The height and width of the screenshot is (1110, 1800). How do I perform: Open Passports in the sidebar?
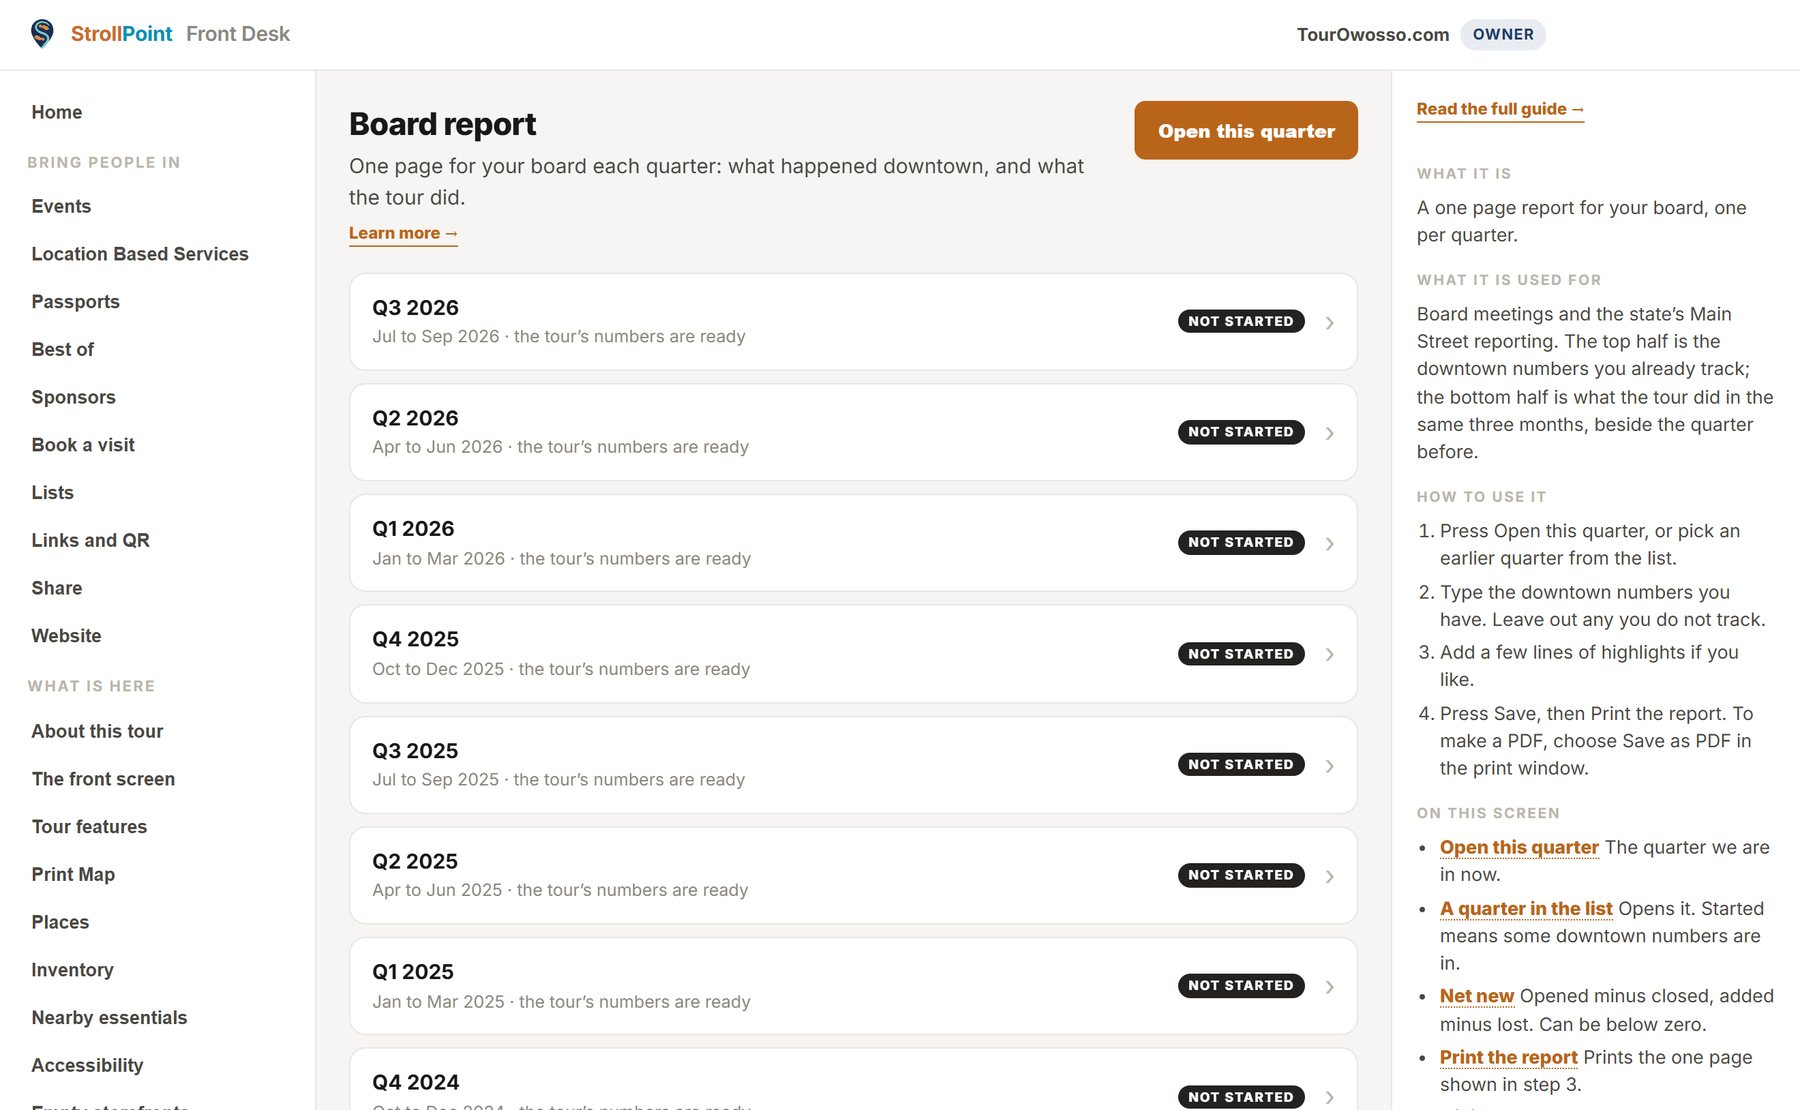[x=76, y=302]
